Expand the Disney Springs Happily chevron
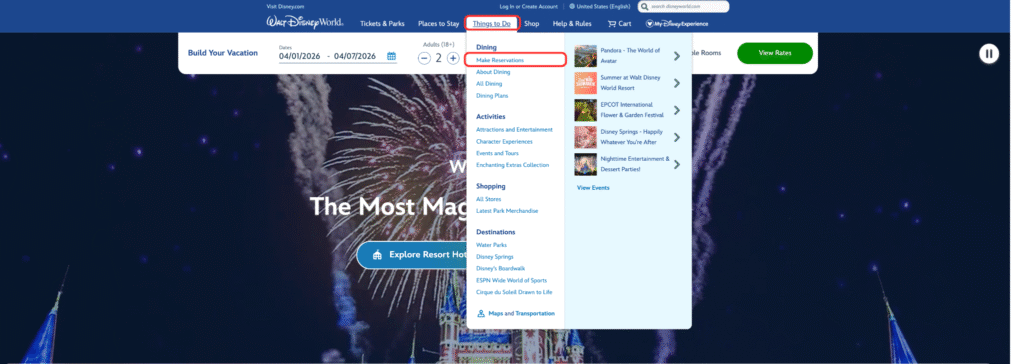Screen dimensions: 1024x364 (677, 137)
